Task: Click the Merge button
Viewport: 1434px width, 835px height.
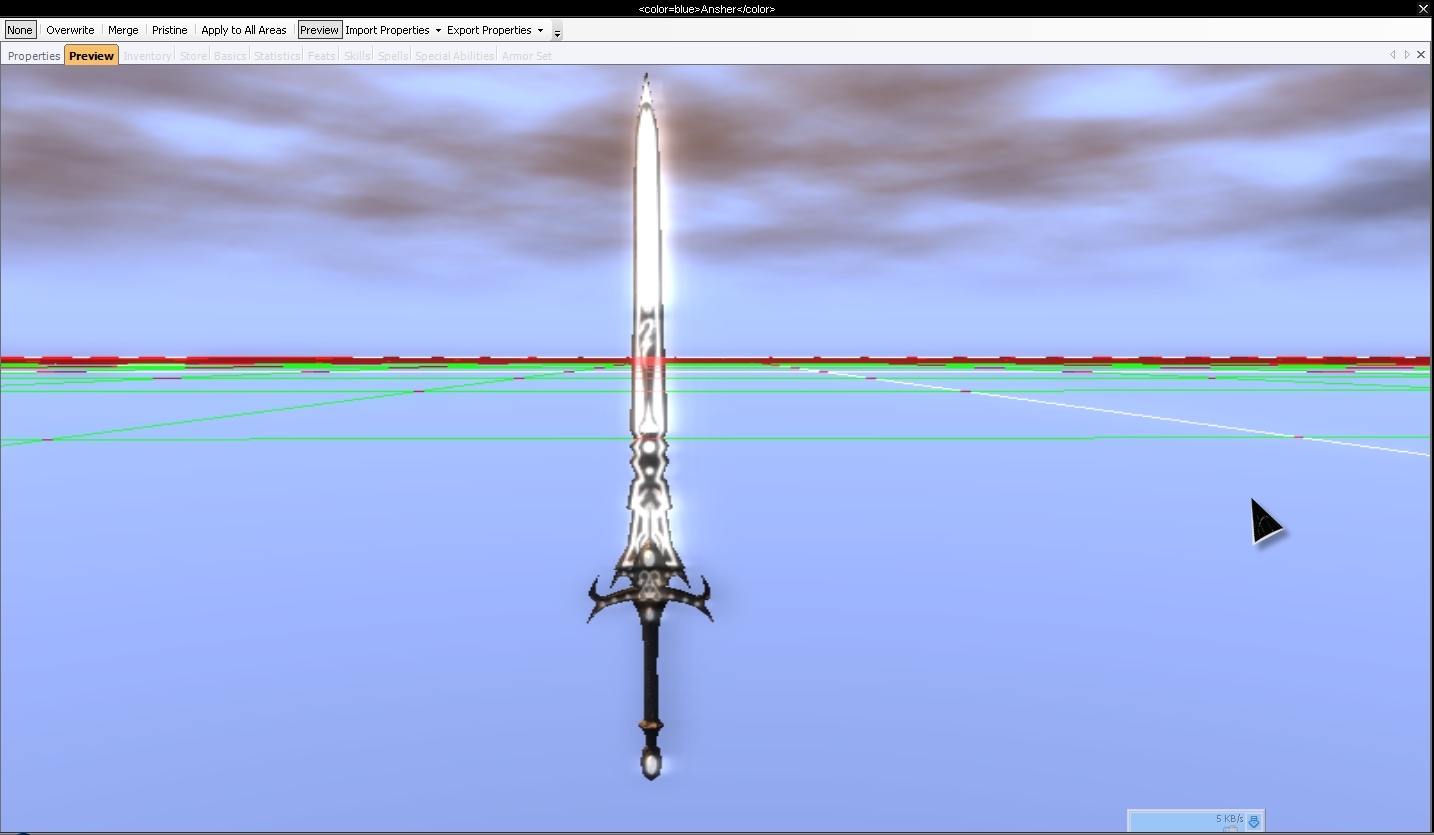Action: click(x=123, y=30)
